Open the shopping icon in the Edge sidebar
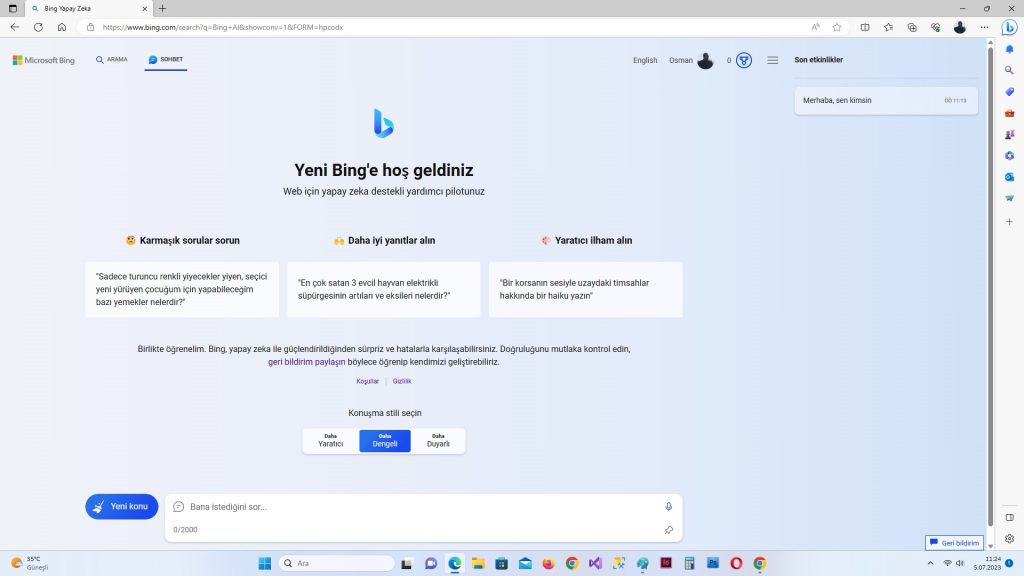Viewport: 1024px width, 576px height. tap(1009, 197)
